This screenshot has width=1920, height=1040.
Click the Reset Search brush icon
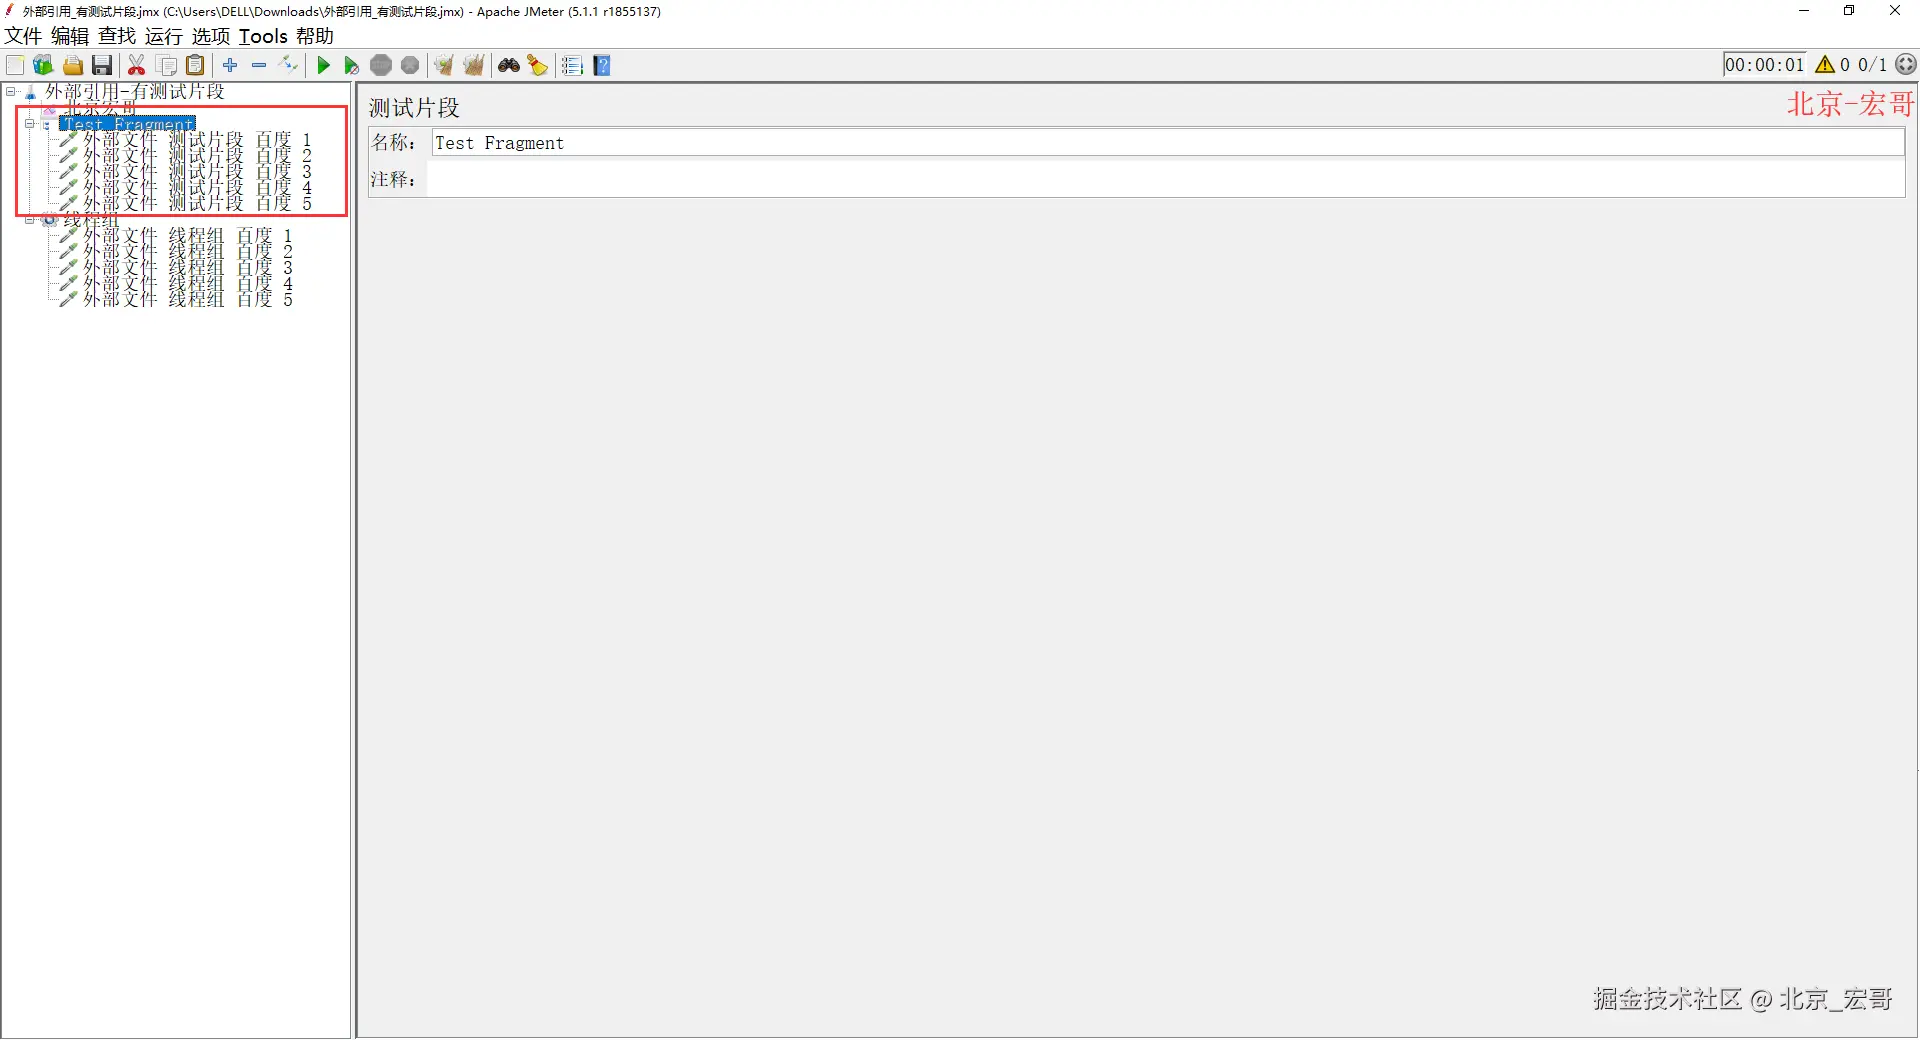click(538, 66)
